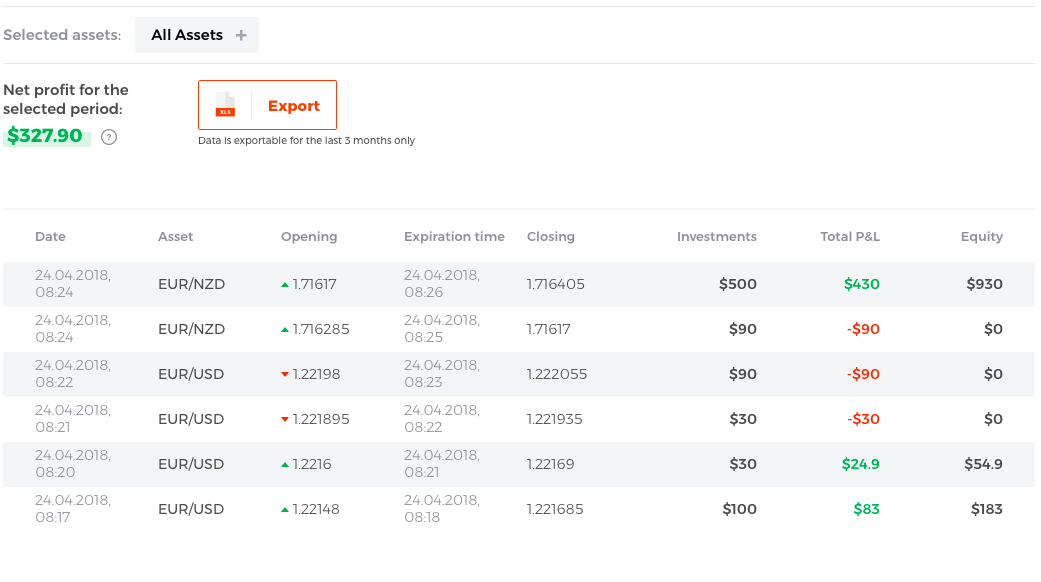Open the All Assets selector
Screen dimensions: 1041x582
[197, 35]
